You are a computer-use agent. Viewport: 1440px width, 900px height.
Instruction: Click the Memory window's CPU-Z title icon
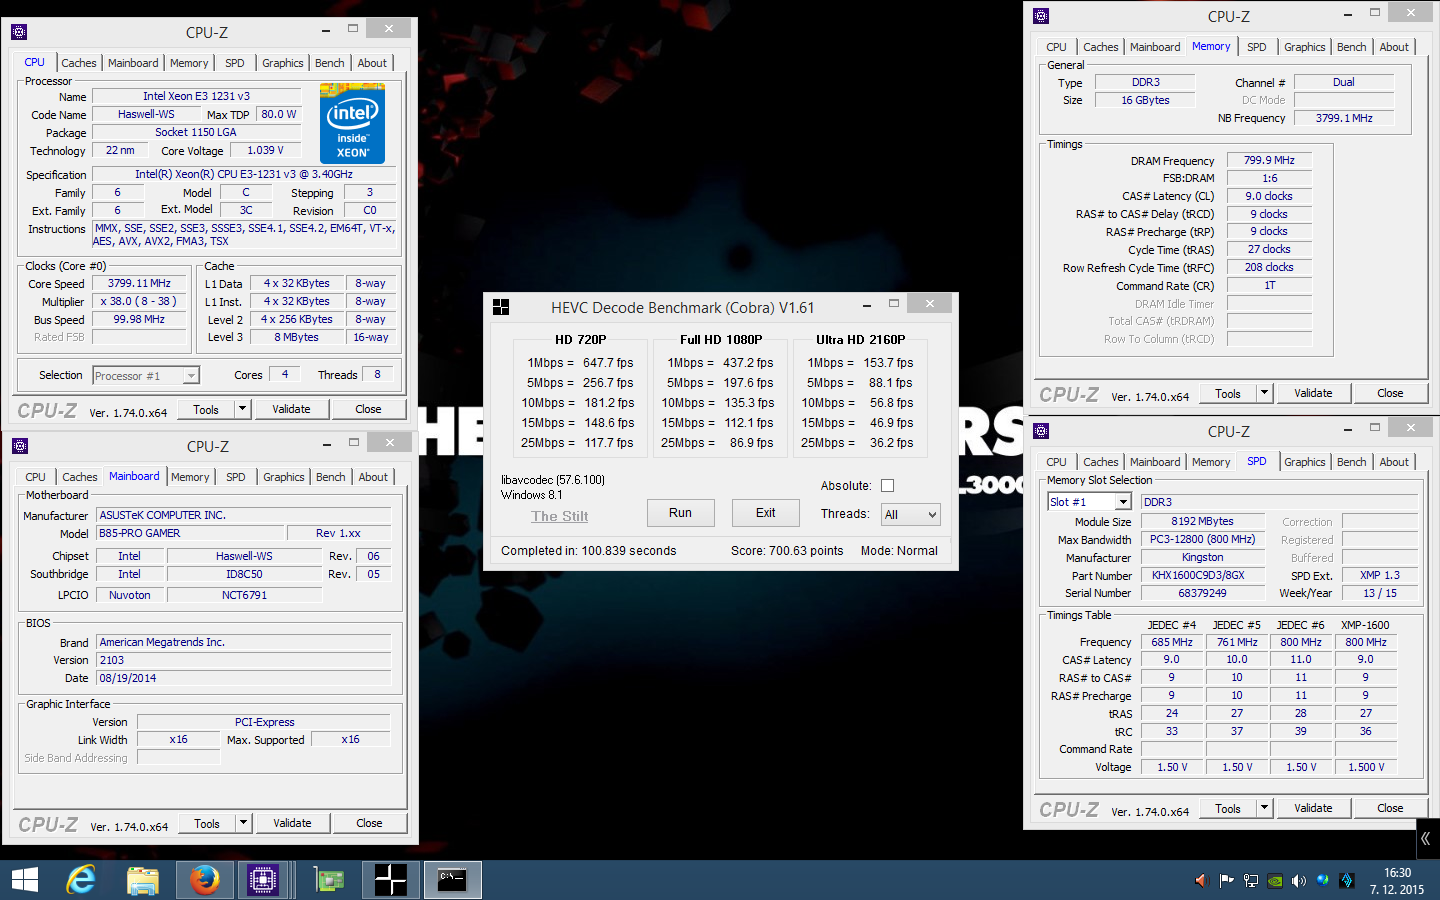coord(1041,16)
